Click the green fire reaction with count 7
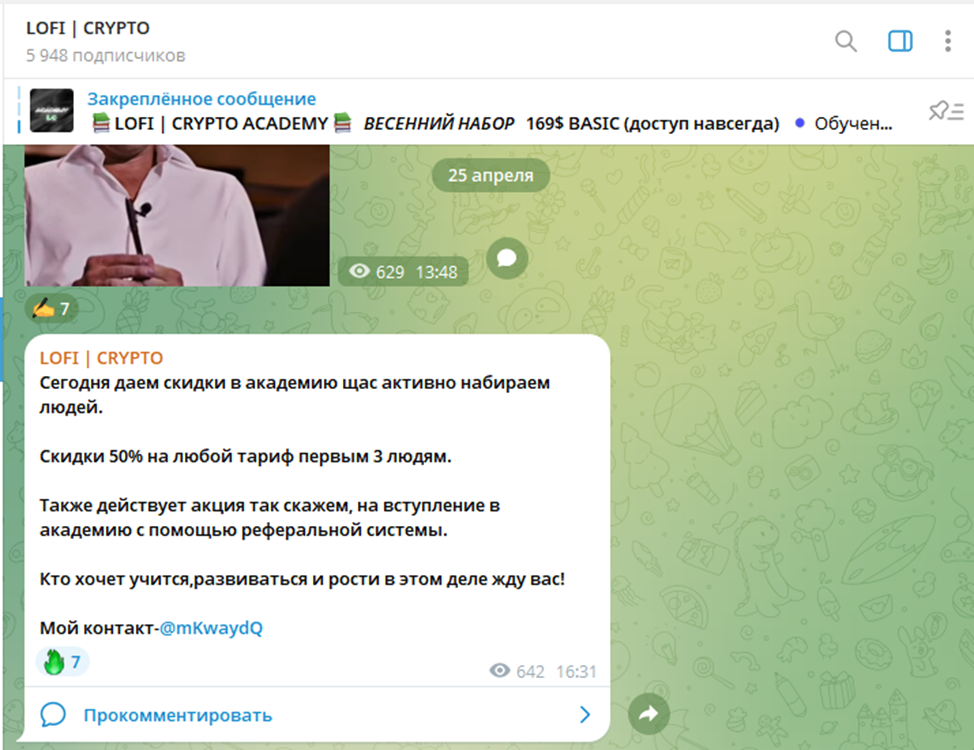Screen dimensions: 974x750 pos(63,662)
